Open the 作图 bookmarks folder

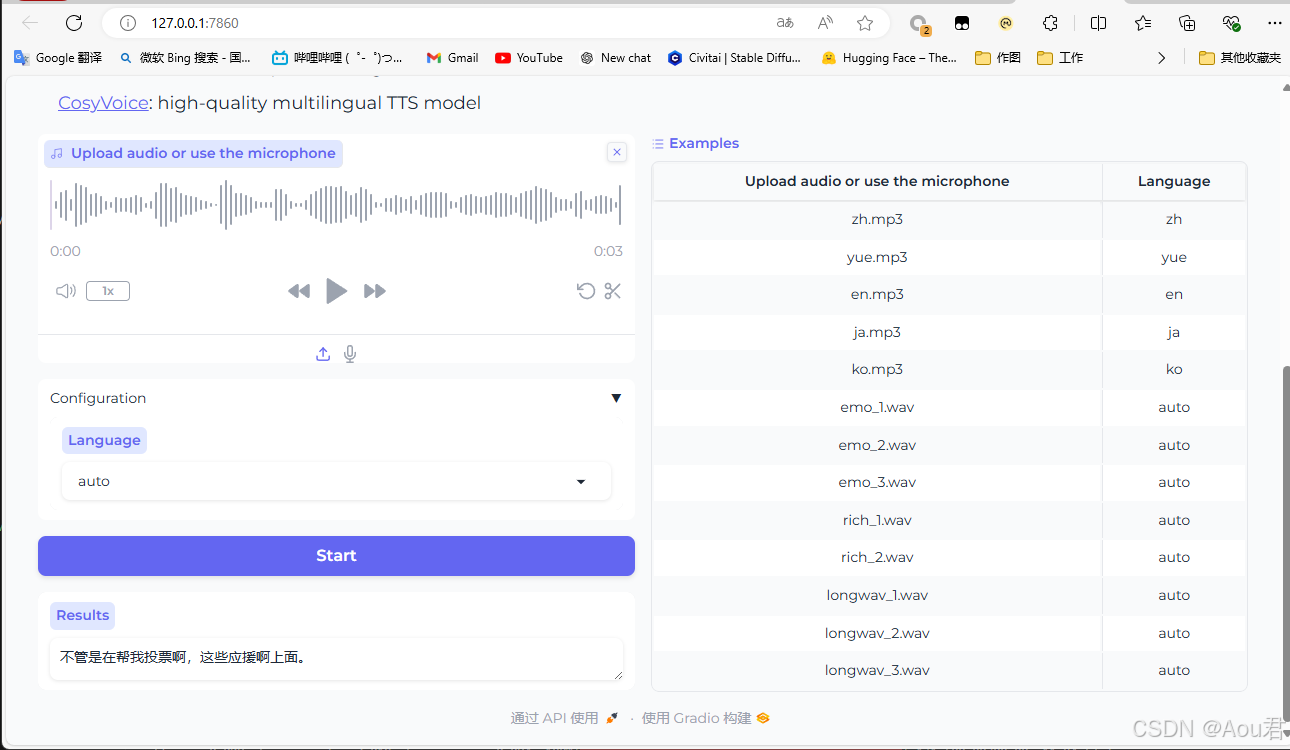(x=998, y=58)
